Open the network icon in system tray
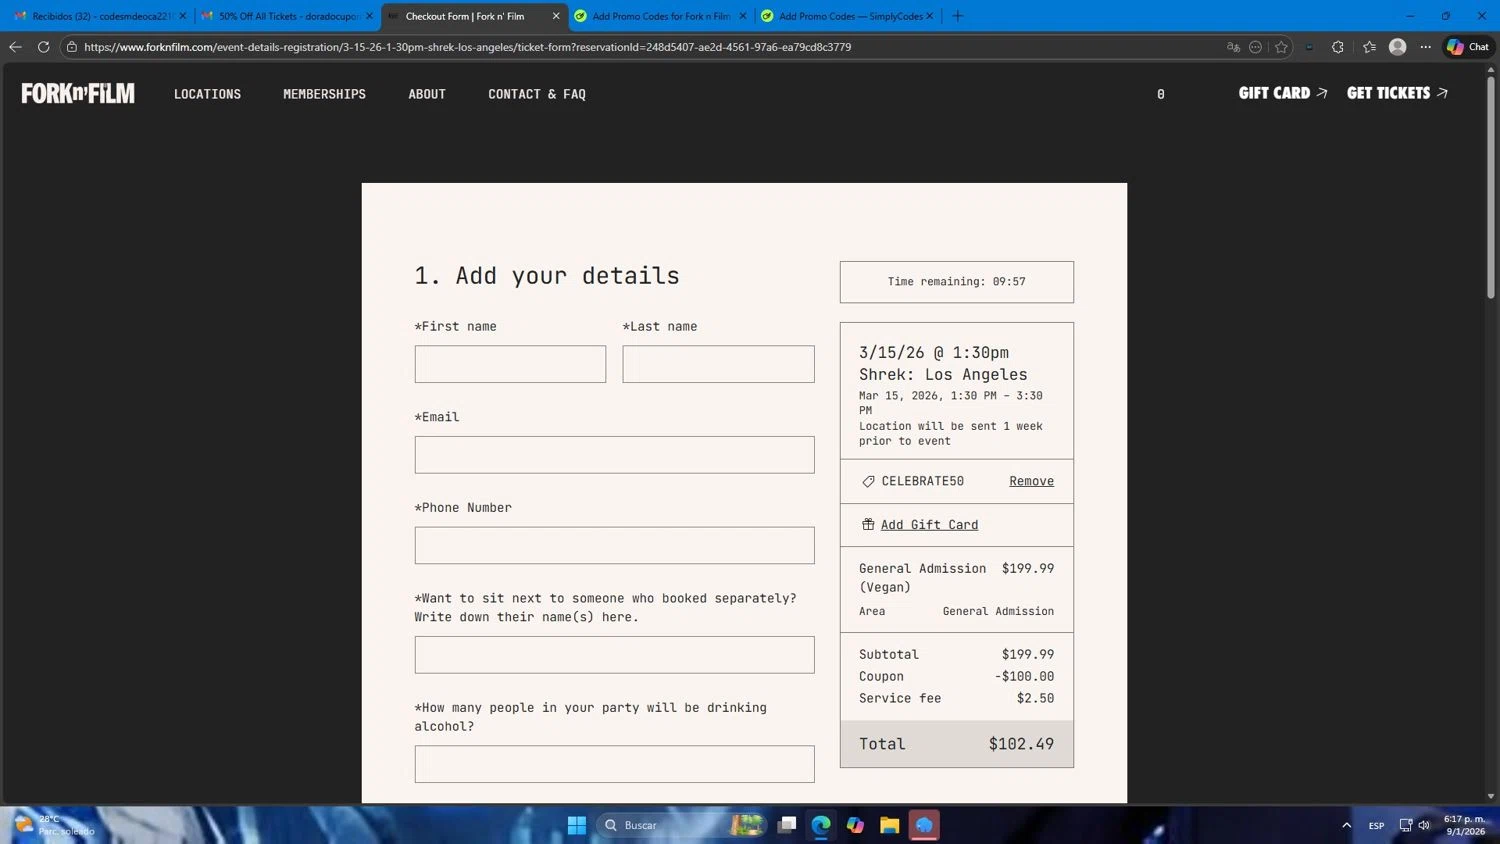This screenshot has height=844, width=1500. [x=1405, y=825]
